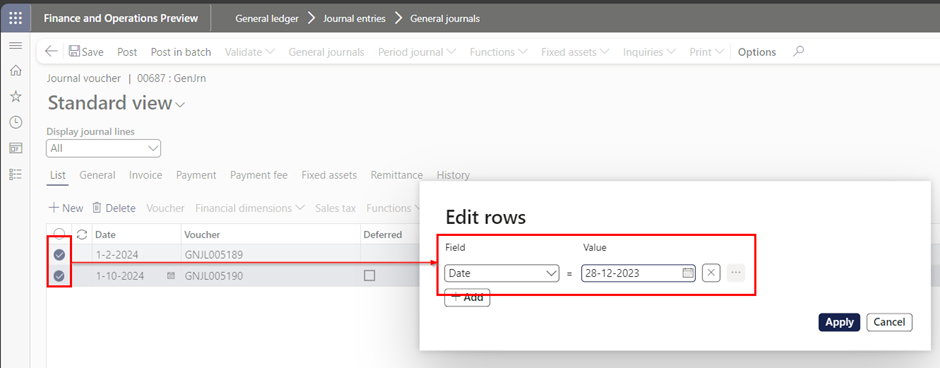
Task: Open Modules list icon in sidebar
Action: (x=16, y=174)
